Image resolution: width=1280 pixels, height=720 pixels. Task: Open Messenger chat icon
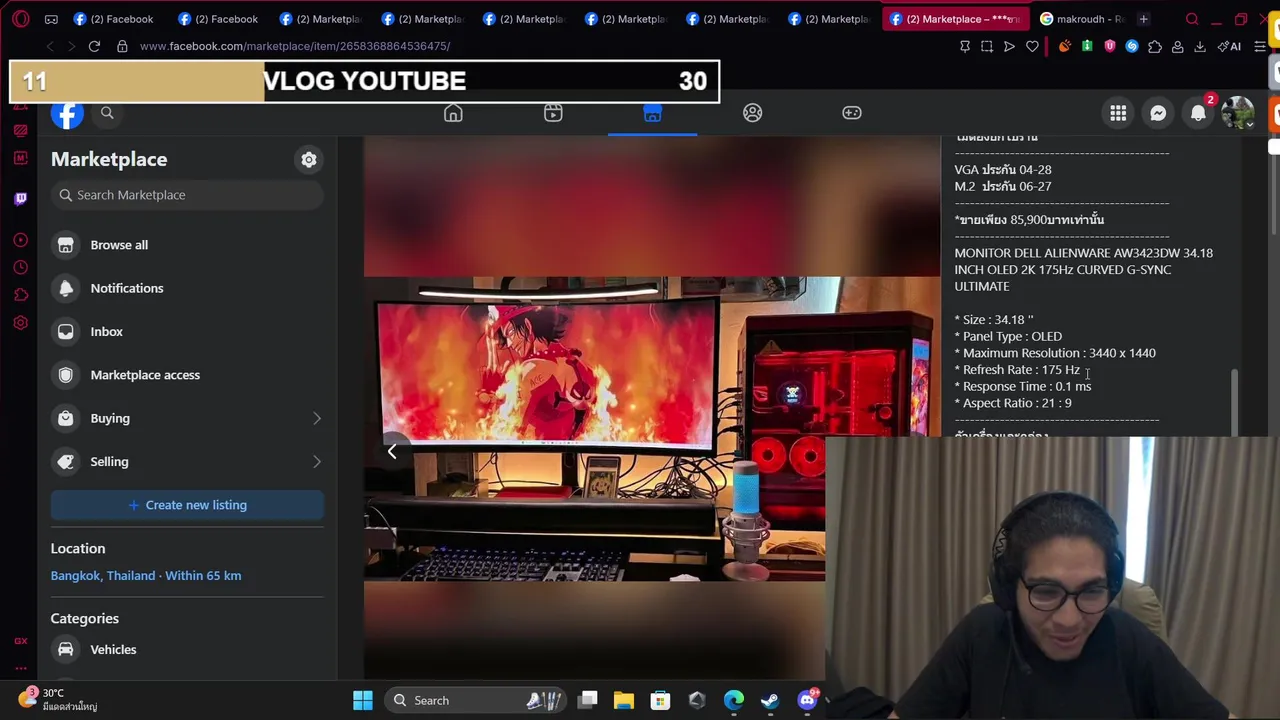tap(1158, 113)
